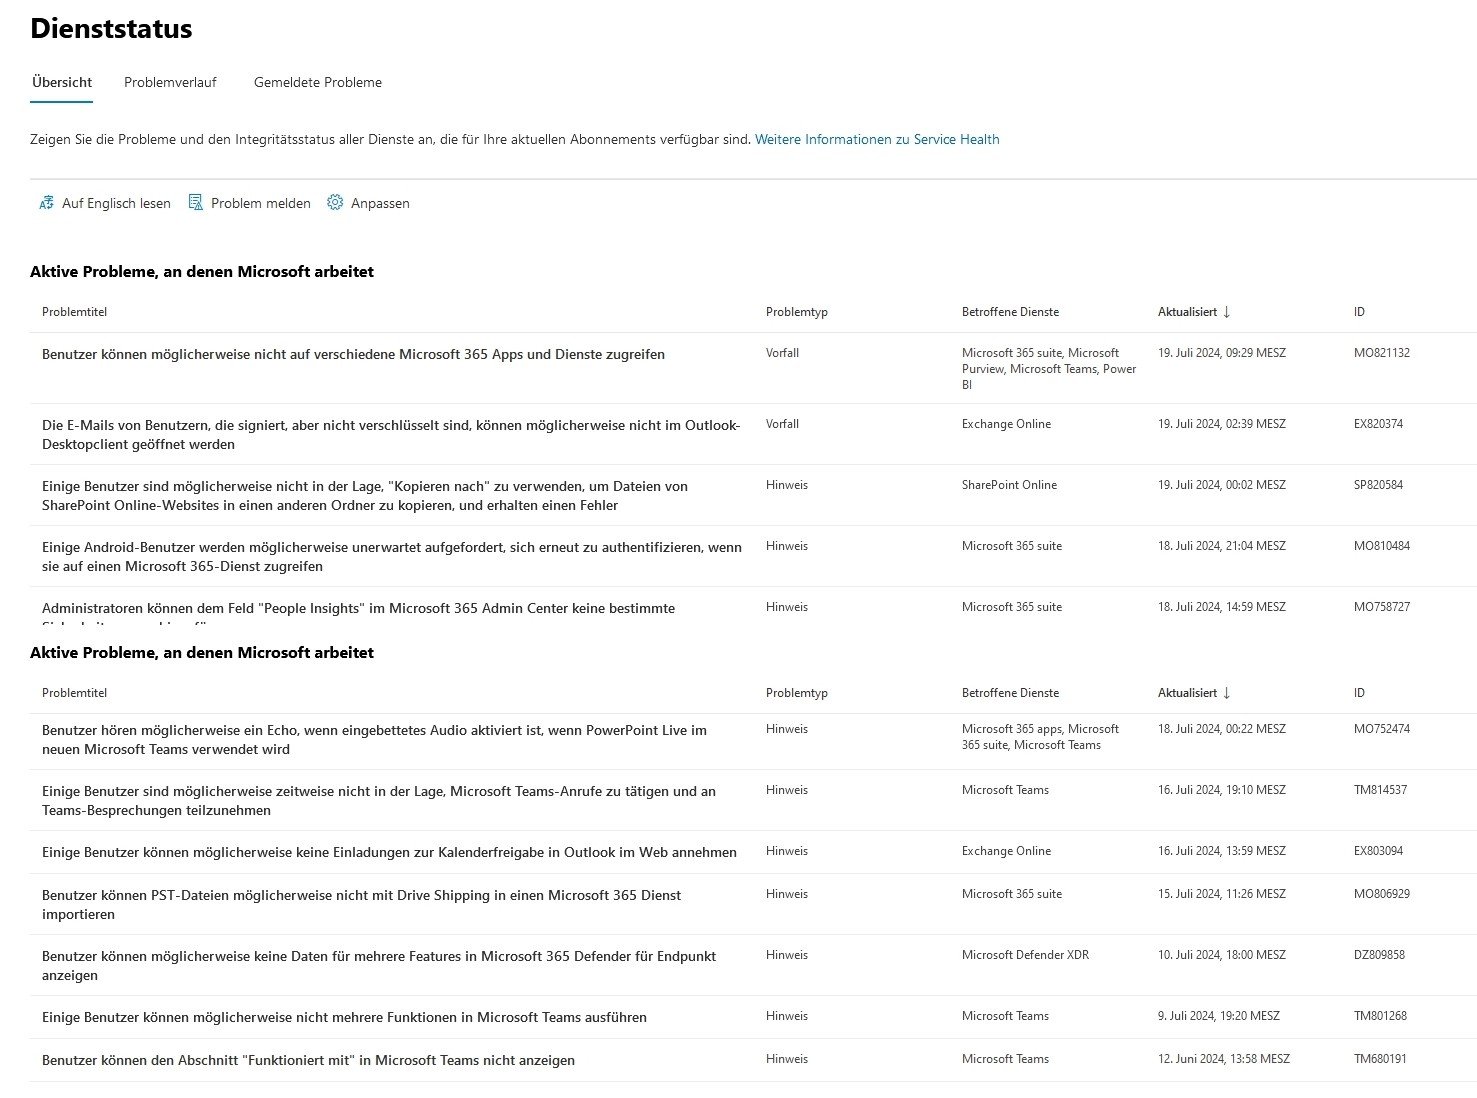This screenshot has height=1098, width=1477.
Task: Click the Auf Englisch lesen button text
Action: pos(116,203)
